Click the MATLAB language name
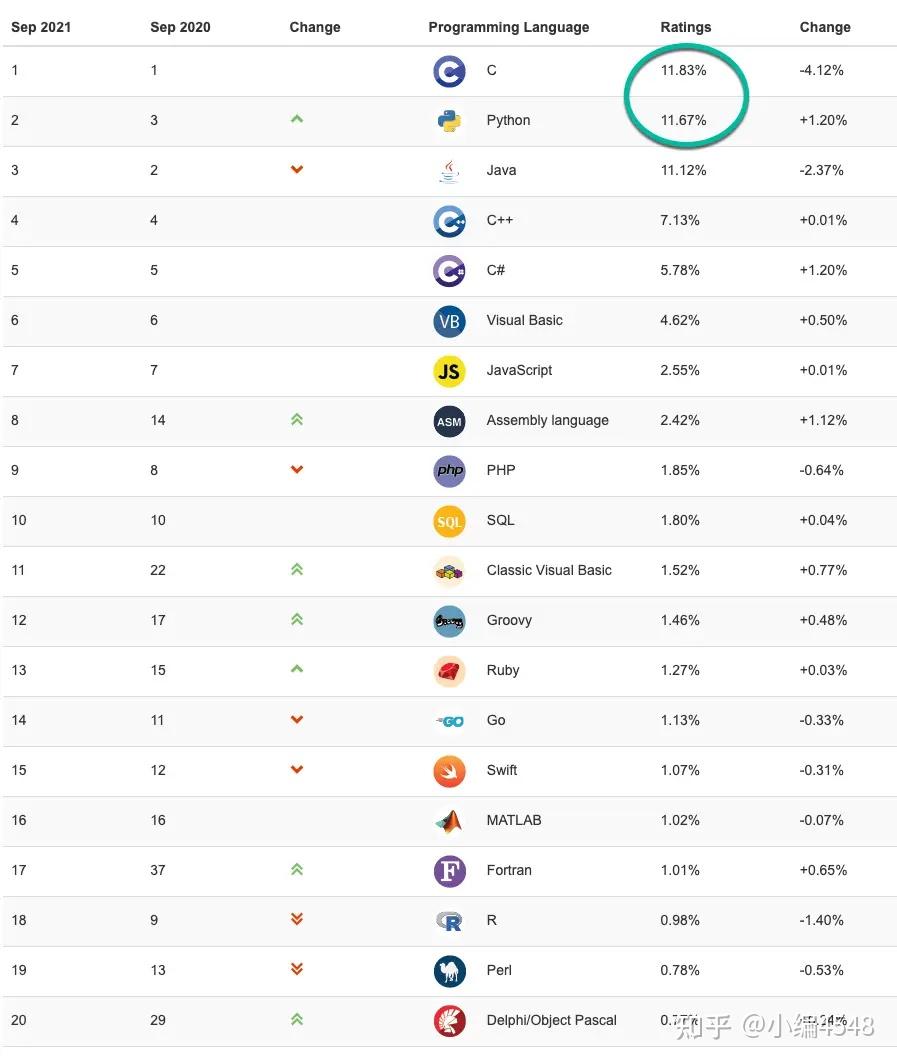This screenshot has height=1063, width=897. (x=514, y=820)
